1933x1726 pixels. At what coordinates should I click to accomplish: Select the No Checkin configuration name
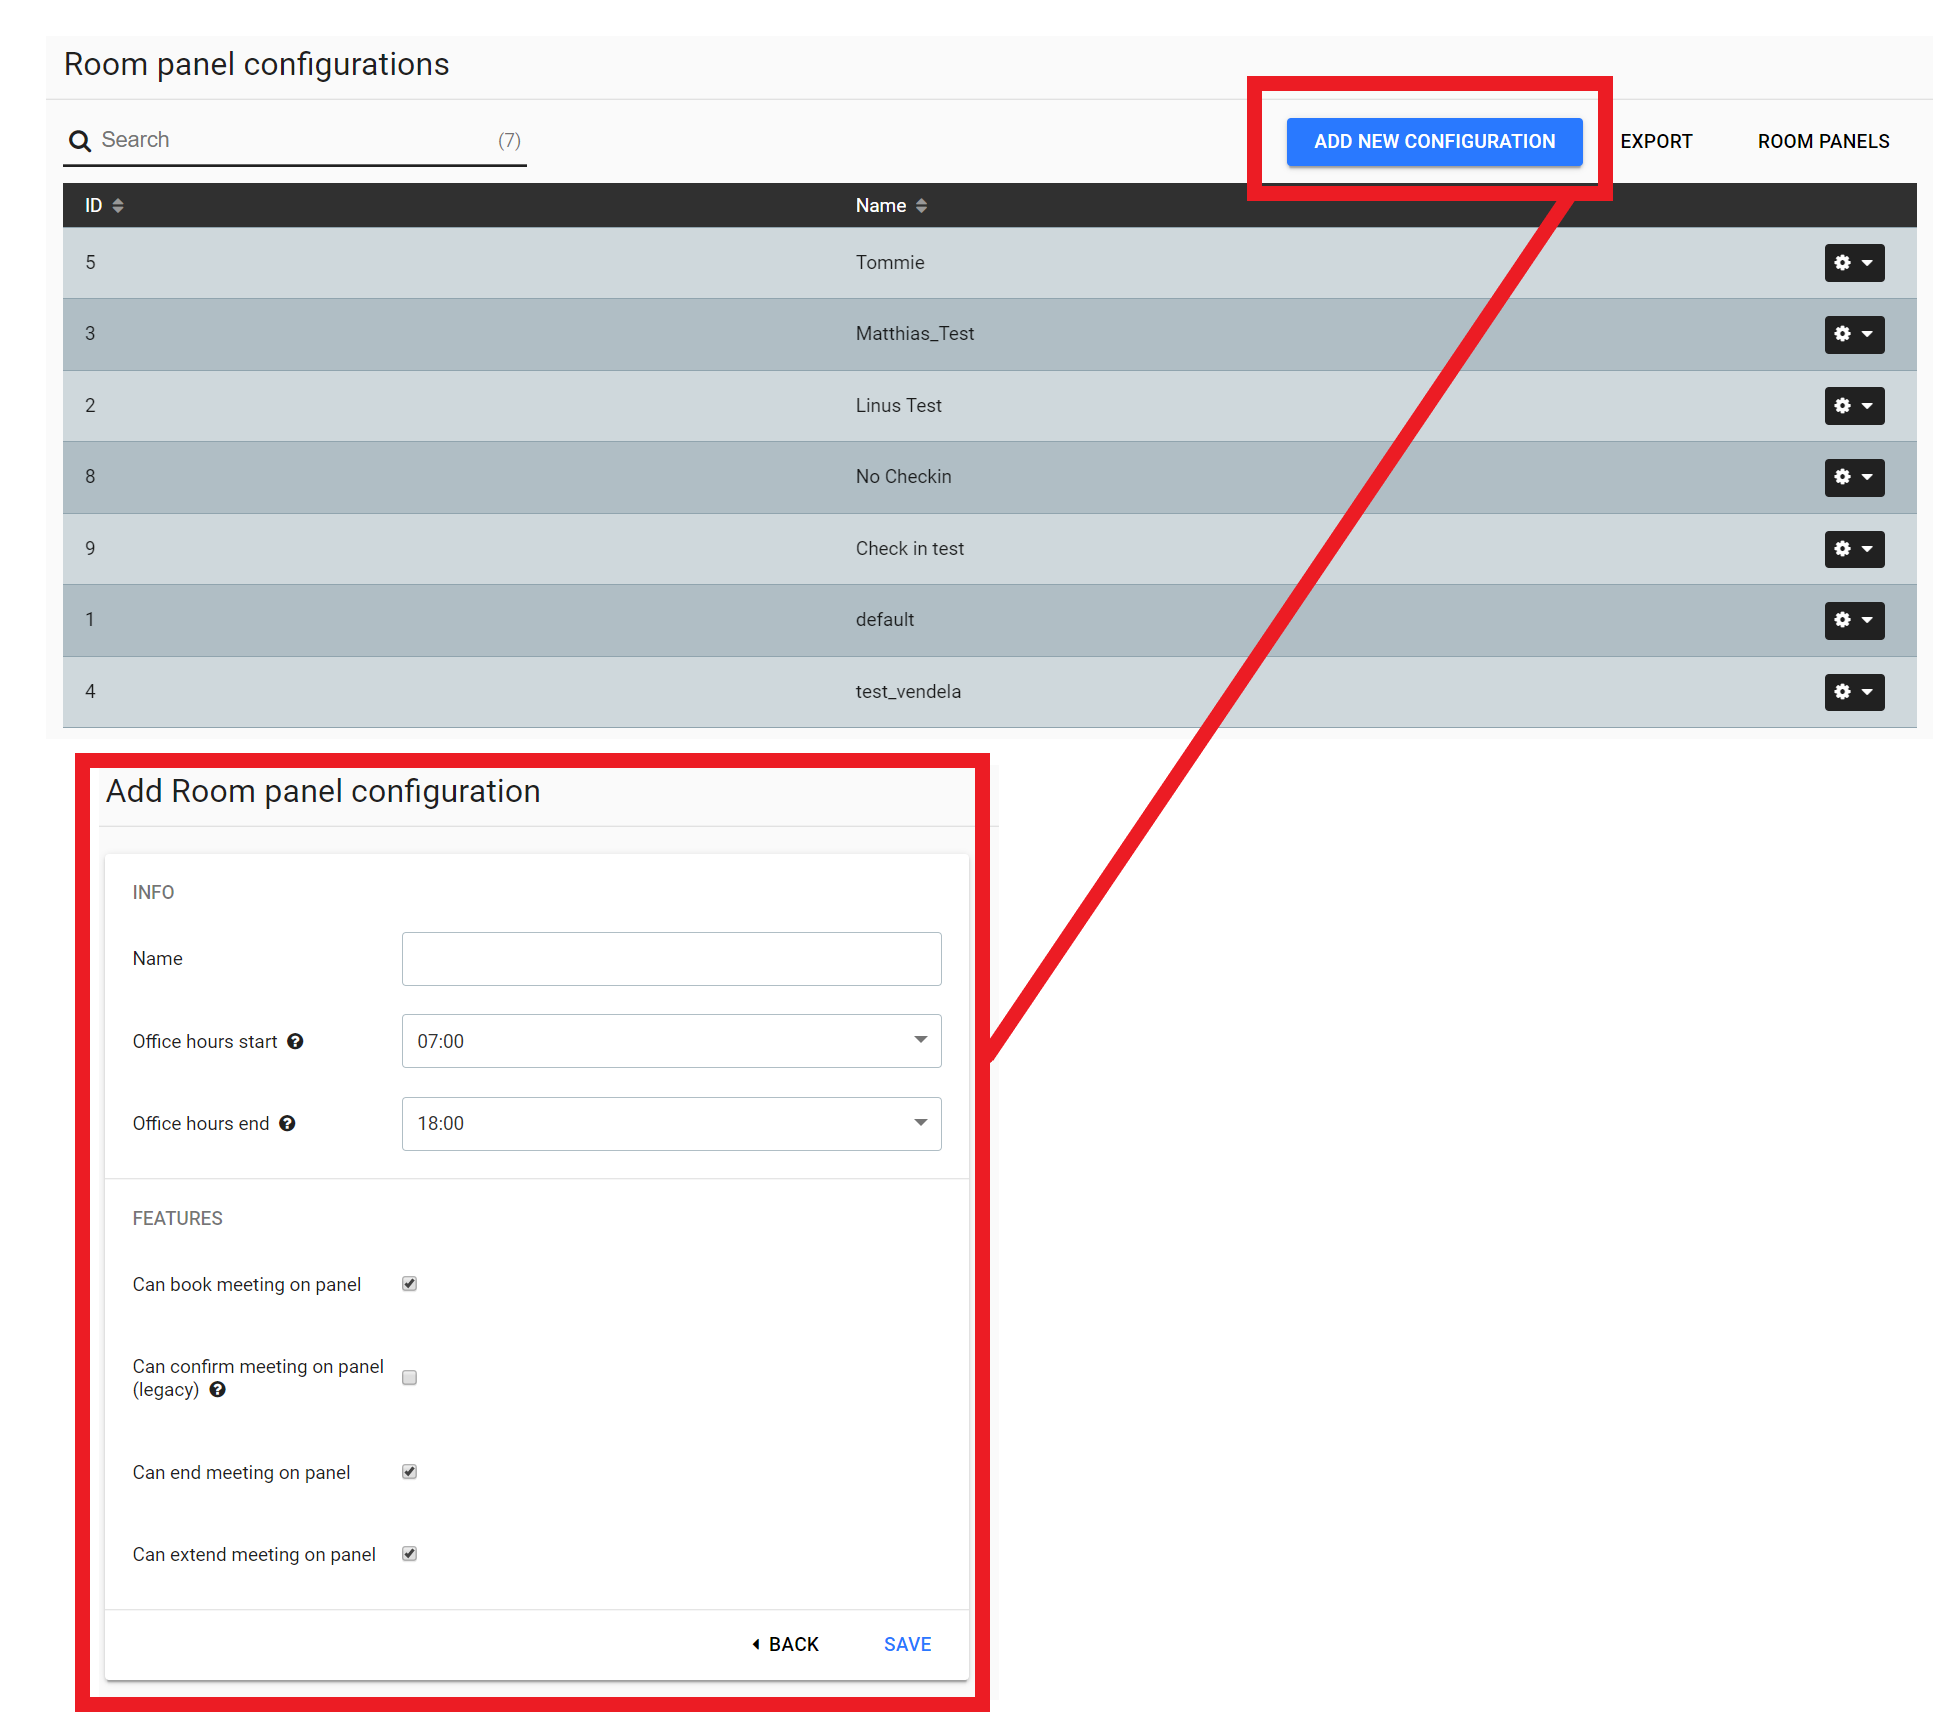pos(904,476)
